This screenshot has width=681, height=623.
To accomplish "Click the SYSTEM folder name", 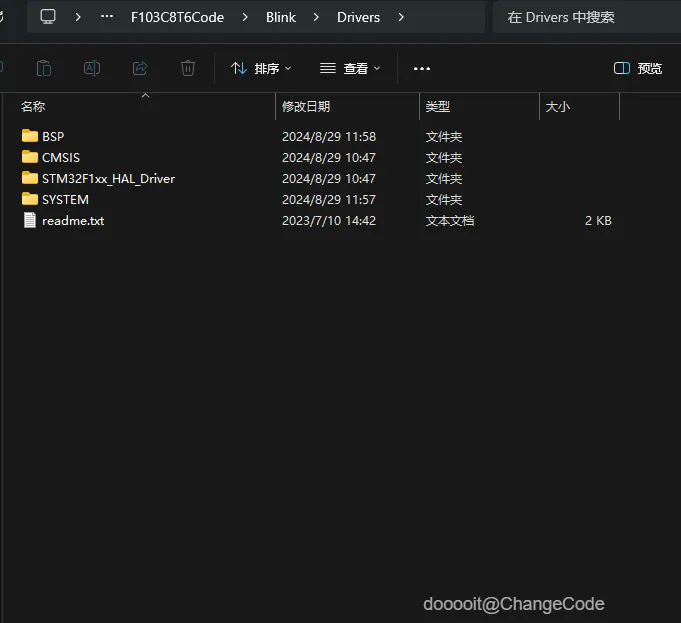I will coord(65,199).
